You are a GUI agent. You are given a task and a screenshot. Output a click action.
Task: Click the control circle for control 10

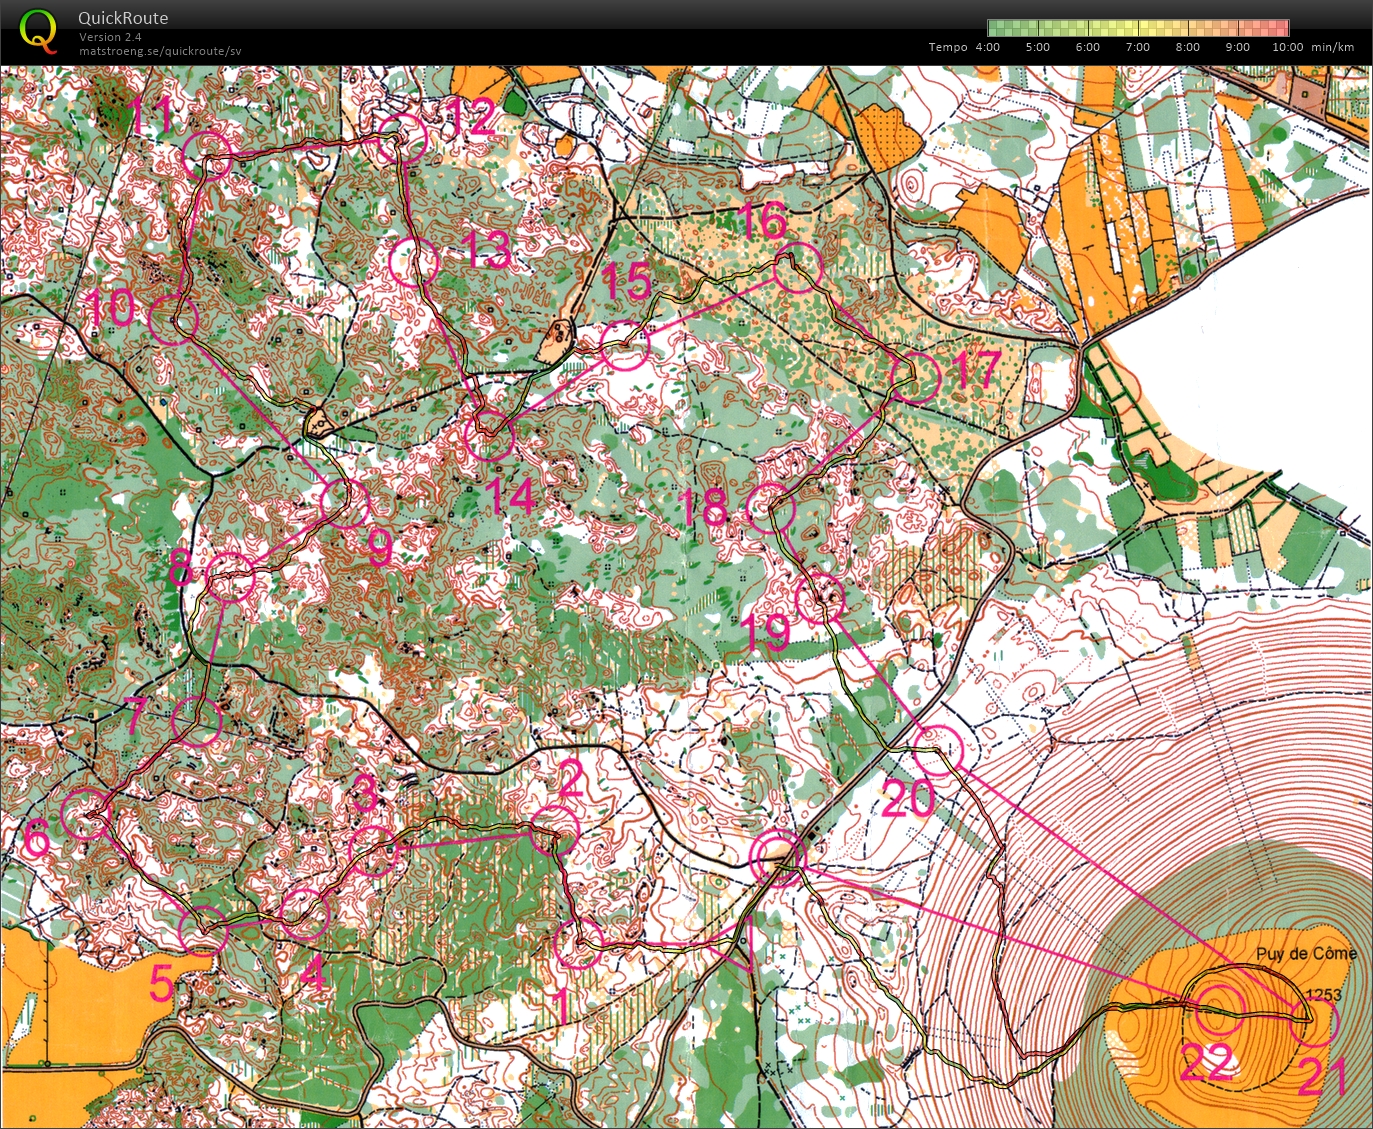pyautogui.click(x=173, y=320)
